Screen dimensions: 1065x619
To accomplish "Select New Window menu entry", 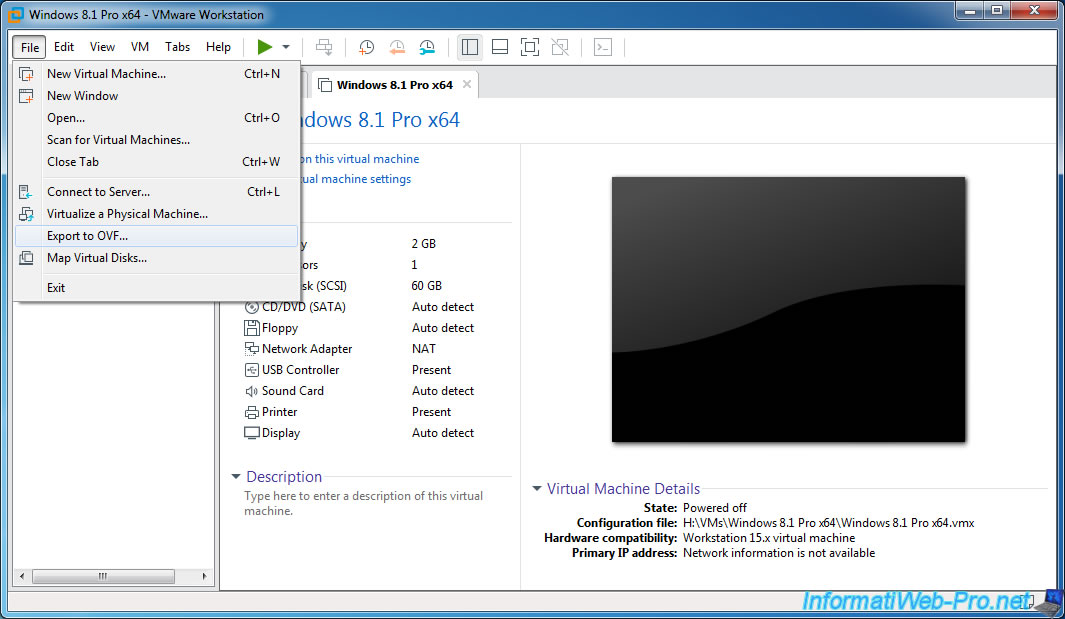I will pyautogui.click(x=156, y=96).
